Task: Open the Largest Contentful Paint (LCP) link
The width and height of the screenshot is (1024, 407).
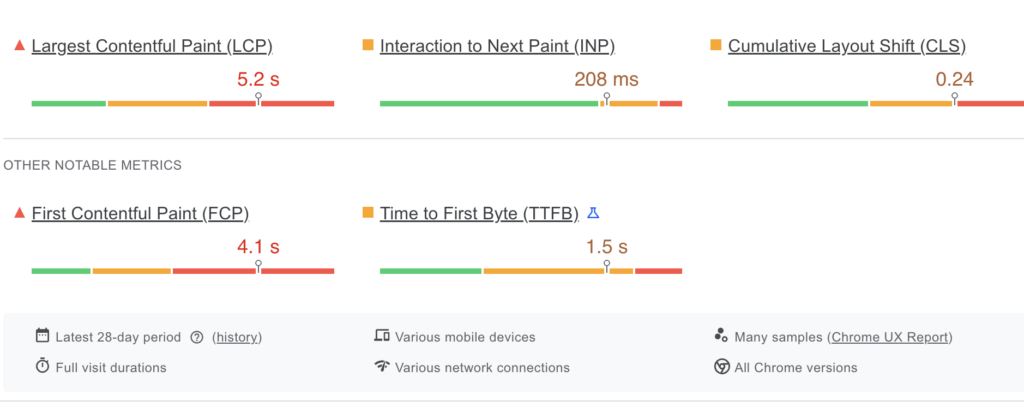Action: click(152, 46)
